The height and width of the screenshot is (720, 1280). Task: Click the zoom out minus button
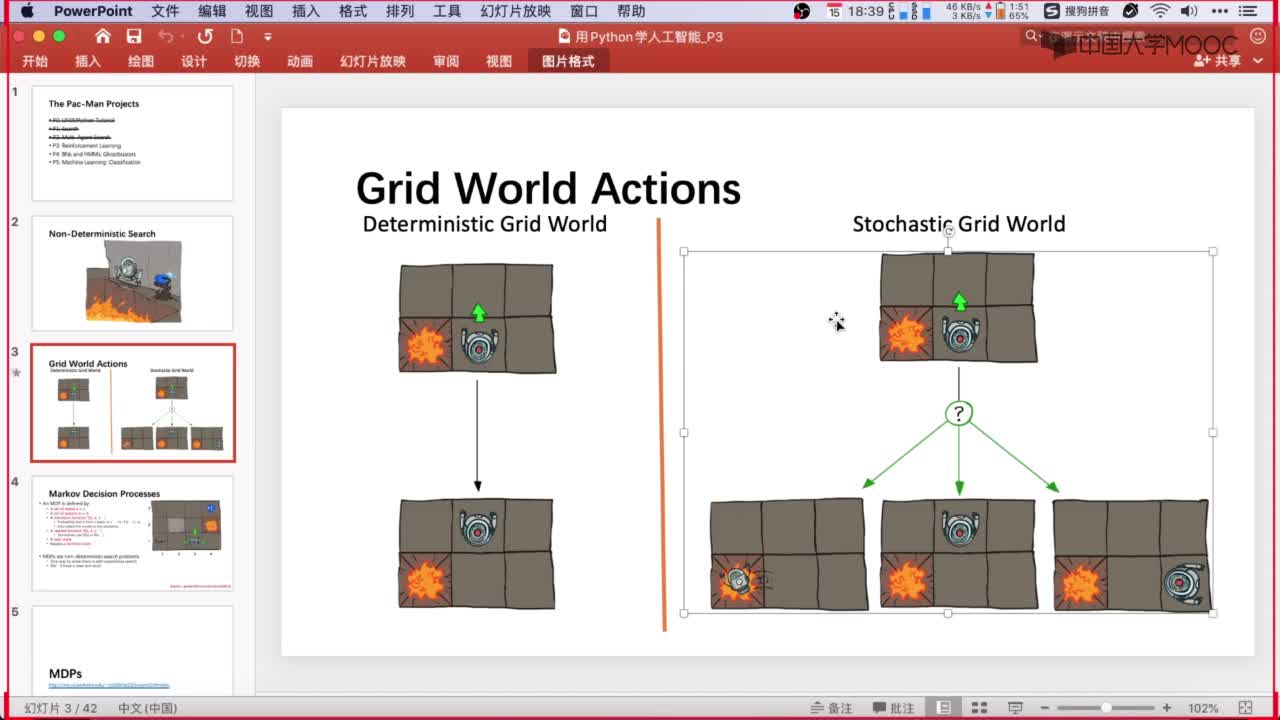pyautogui.click(x=1045, y=708)
